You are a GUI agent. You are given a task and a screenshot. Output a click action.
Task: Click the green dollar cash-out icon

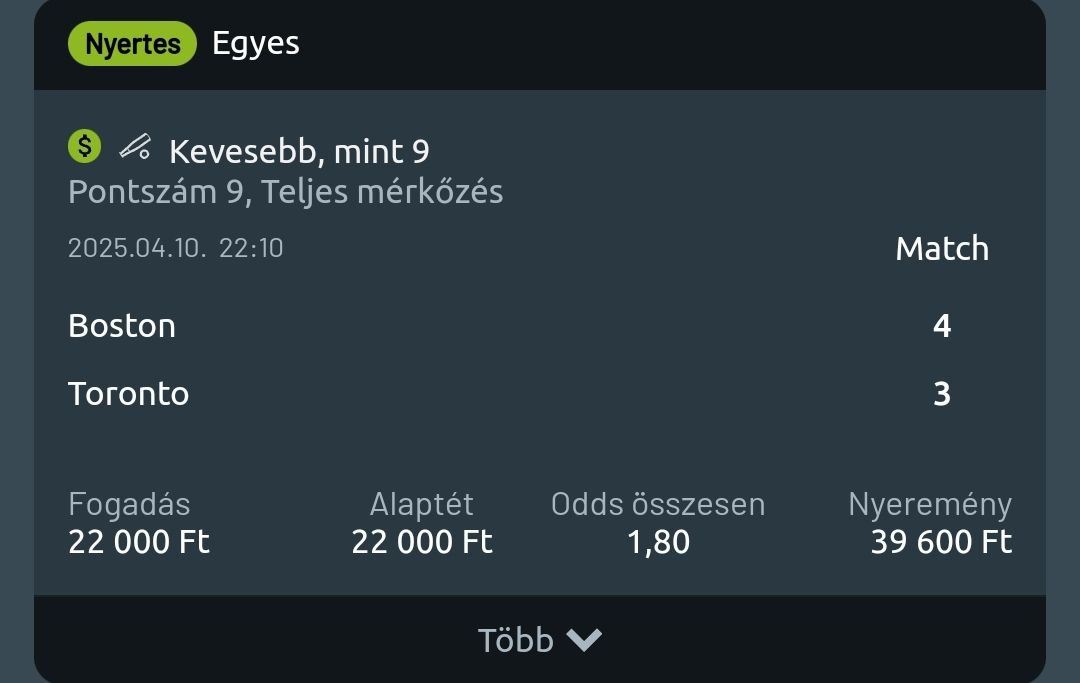point(85,147)
